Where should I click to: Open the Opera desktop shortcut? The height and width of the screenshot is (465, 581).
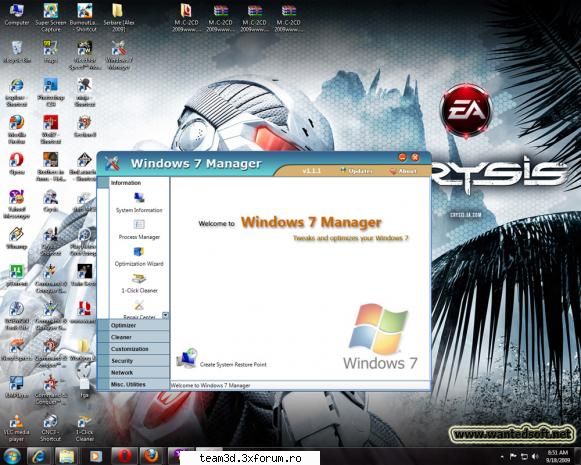tap(17, 163)
